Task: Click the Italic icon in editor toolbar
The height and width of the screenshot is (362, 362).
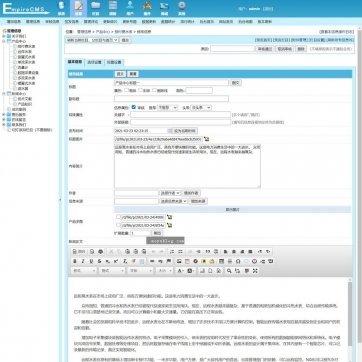Action: pyautogui.click(x=83, y=261)
